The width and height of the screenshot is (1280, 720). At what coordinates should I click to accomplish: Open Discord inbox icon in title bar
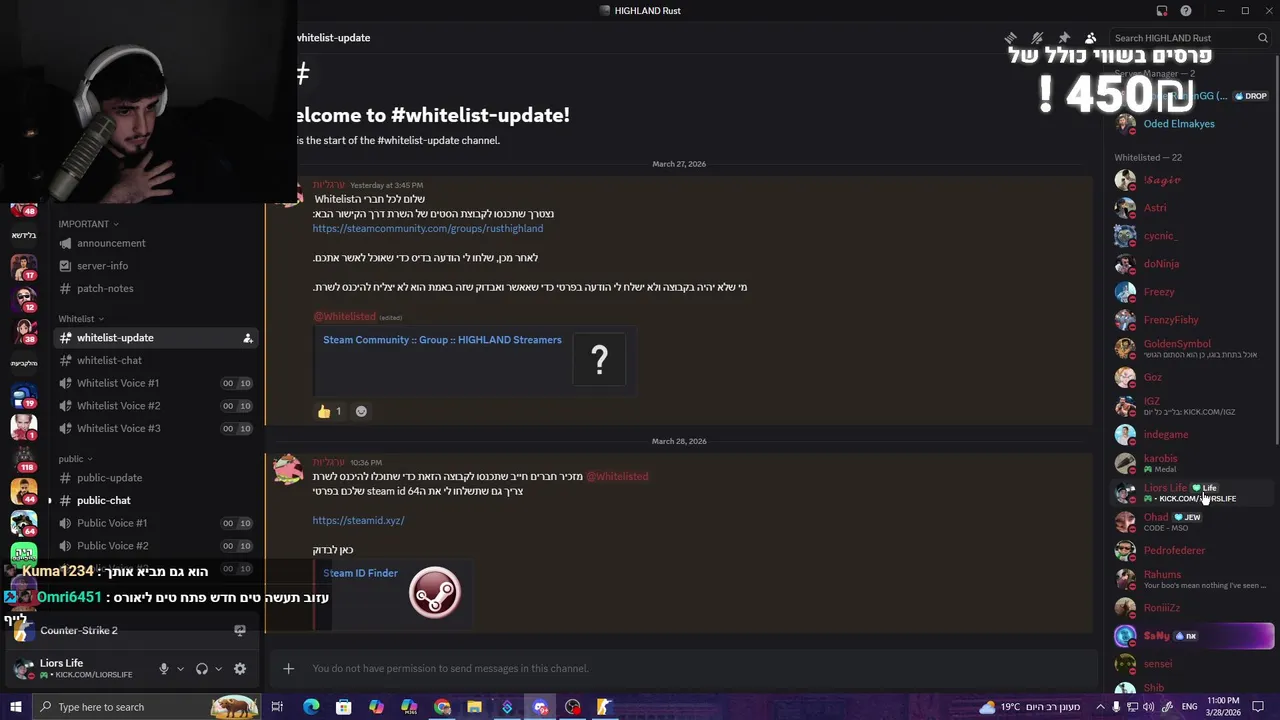[x=1162, y=11]
